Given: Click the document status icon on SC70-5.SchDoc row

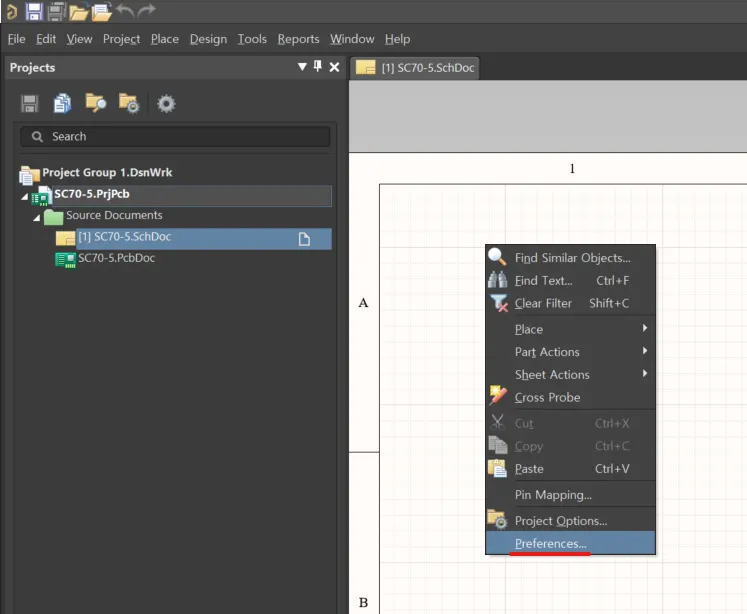Looking at the screenshot, I should (x=304, y=239).
